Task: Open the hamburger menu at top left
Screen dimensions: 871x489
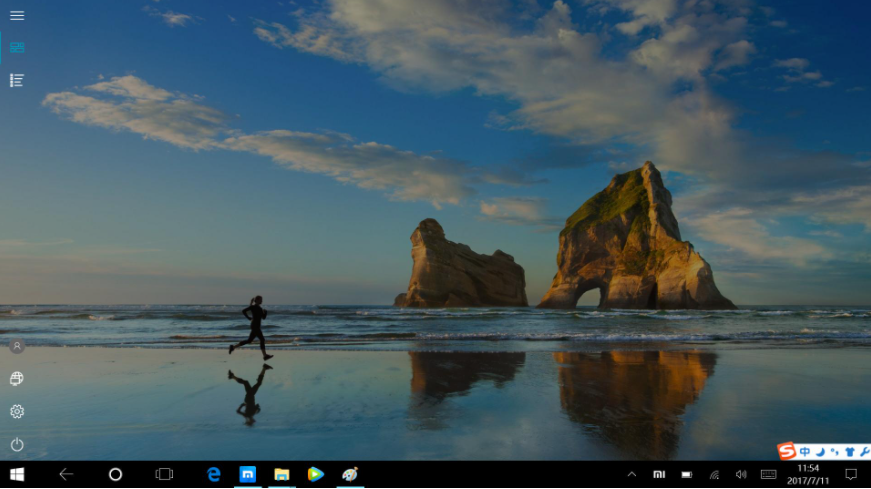Action: pos(17,15)
